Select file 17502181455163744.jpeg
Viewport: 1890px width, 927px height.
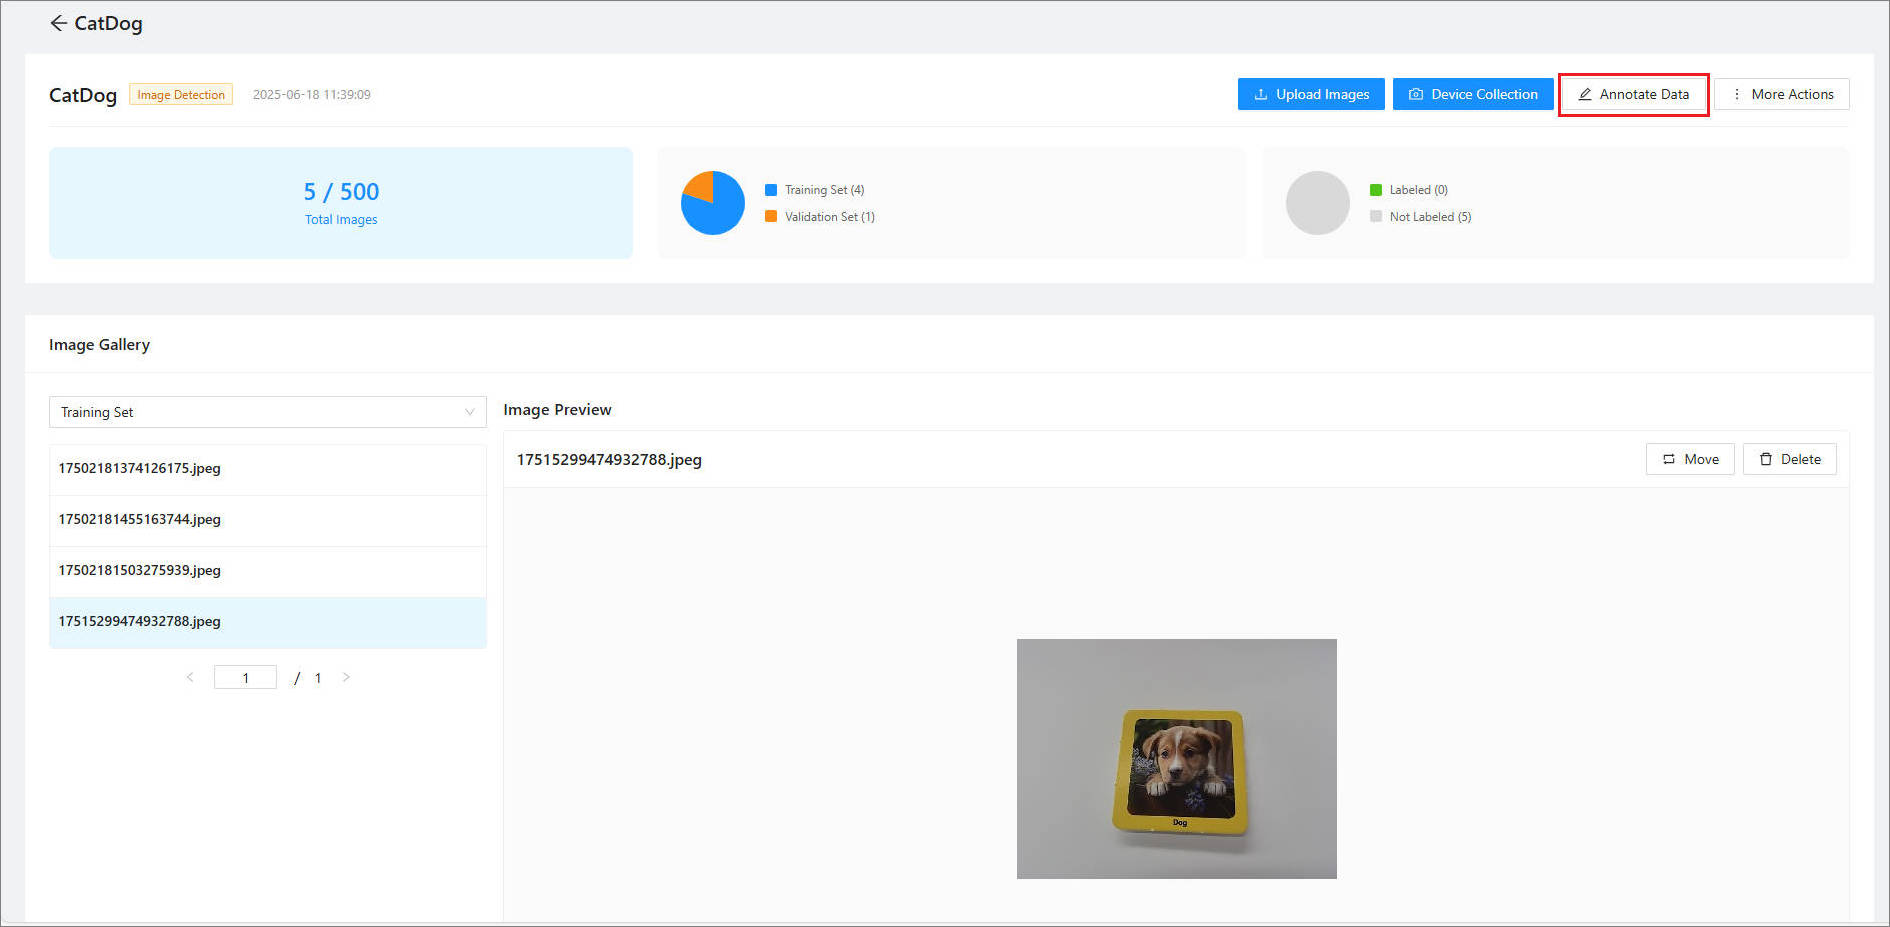[x=267, y=520]
